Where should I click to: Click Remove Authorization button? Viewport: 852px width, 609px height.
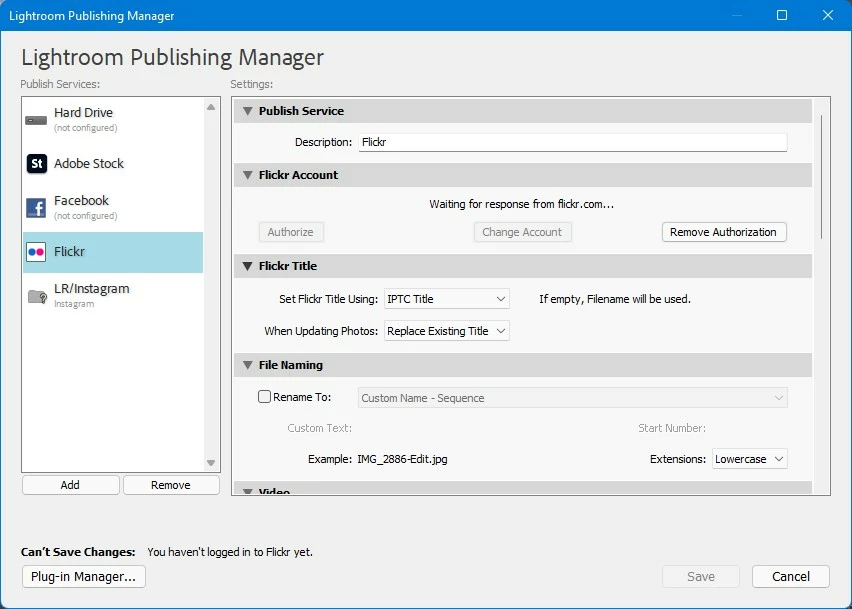[x=724, y=232]
